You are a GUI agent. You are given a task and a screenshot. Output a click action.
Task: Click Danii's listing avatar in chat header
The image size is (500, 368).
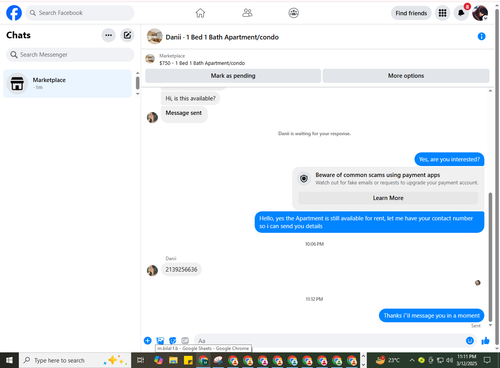coord(155,36)
